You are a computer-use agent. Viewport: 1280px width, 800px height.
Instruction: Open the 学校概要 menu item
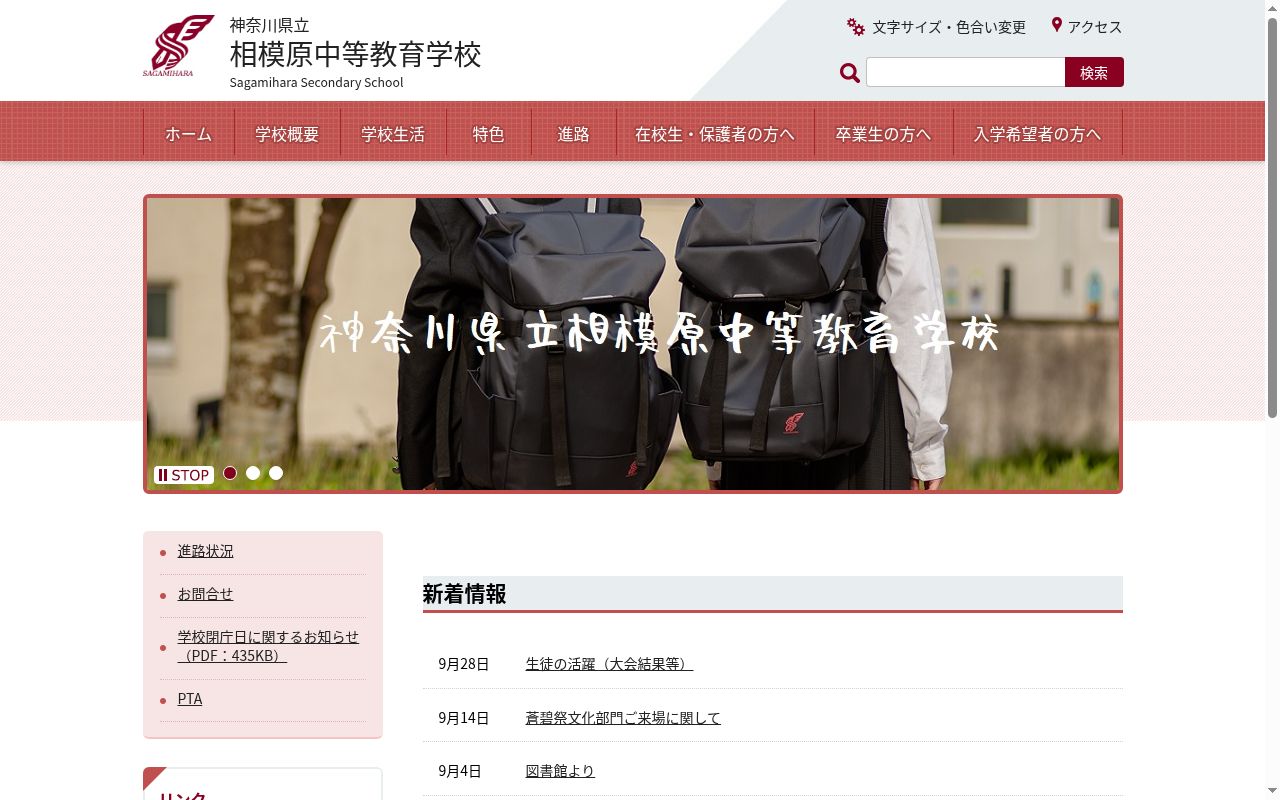tap(287, 134)
